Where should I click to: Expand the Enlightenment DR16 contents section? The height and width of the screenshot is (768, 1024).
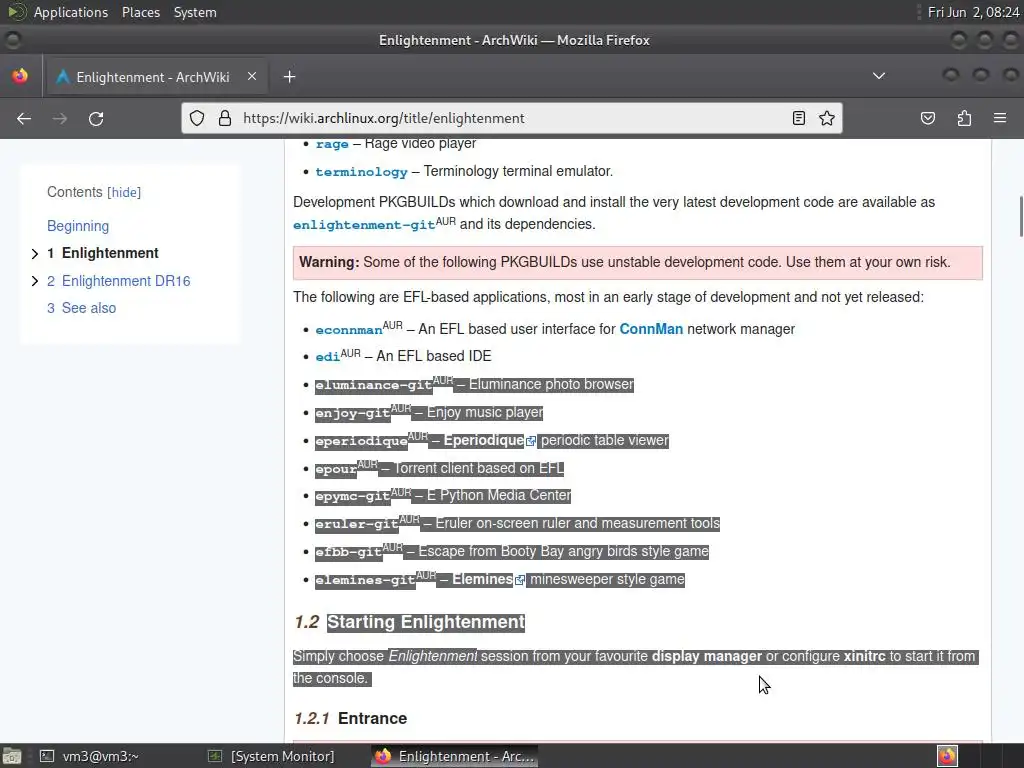(35, 281)
